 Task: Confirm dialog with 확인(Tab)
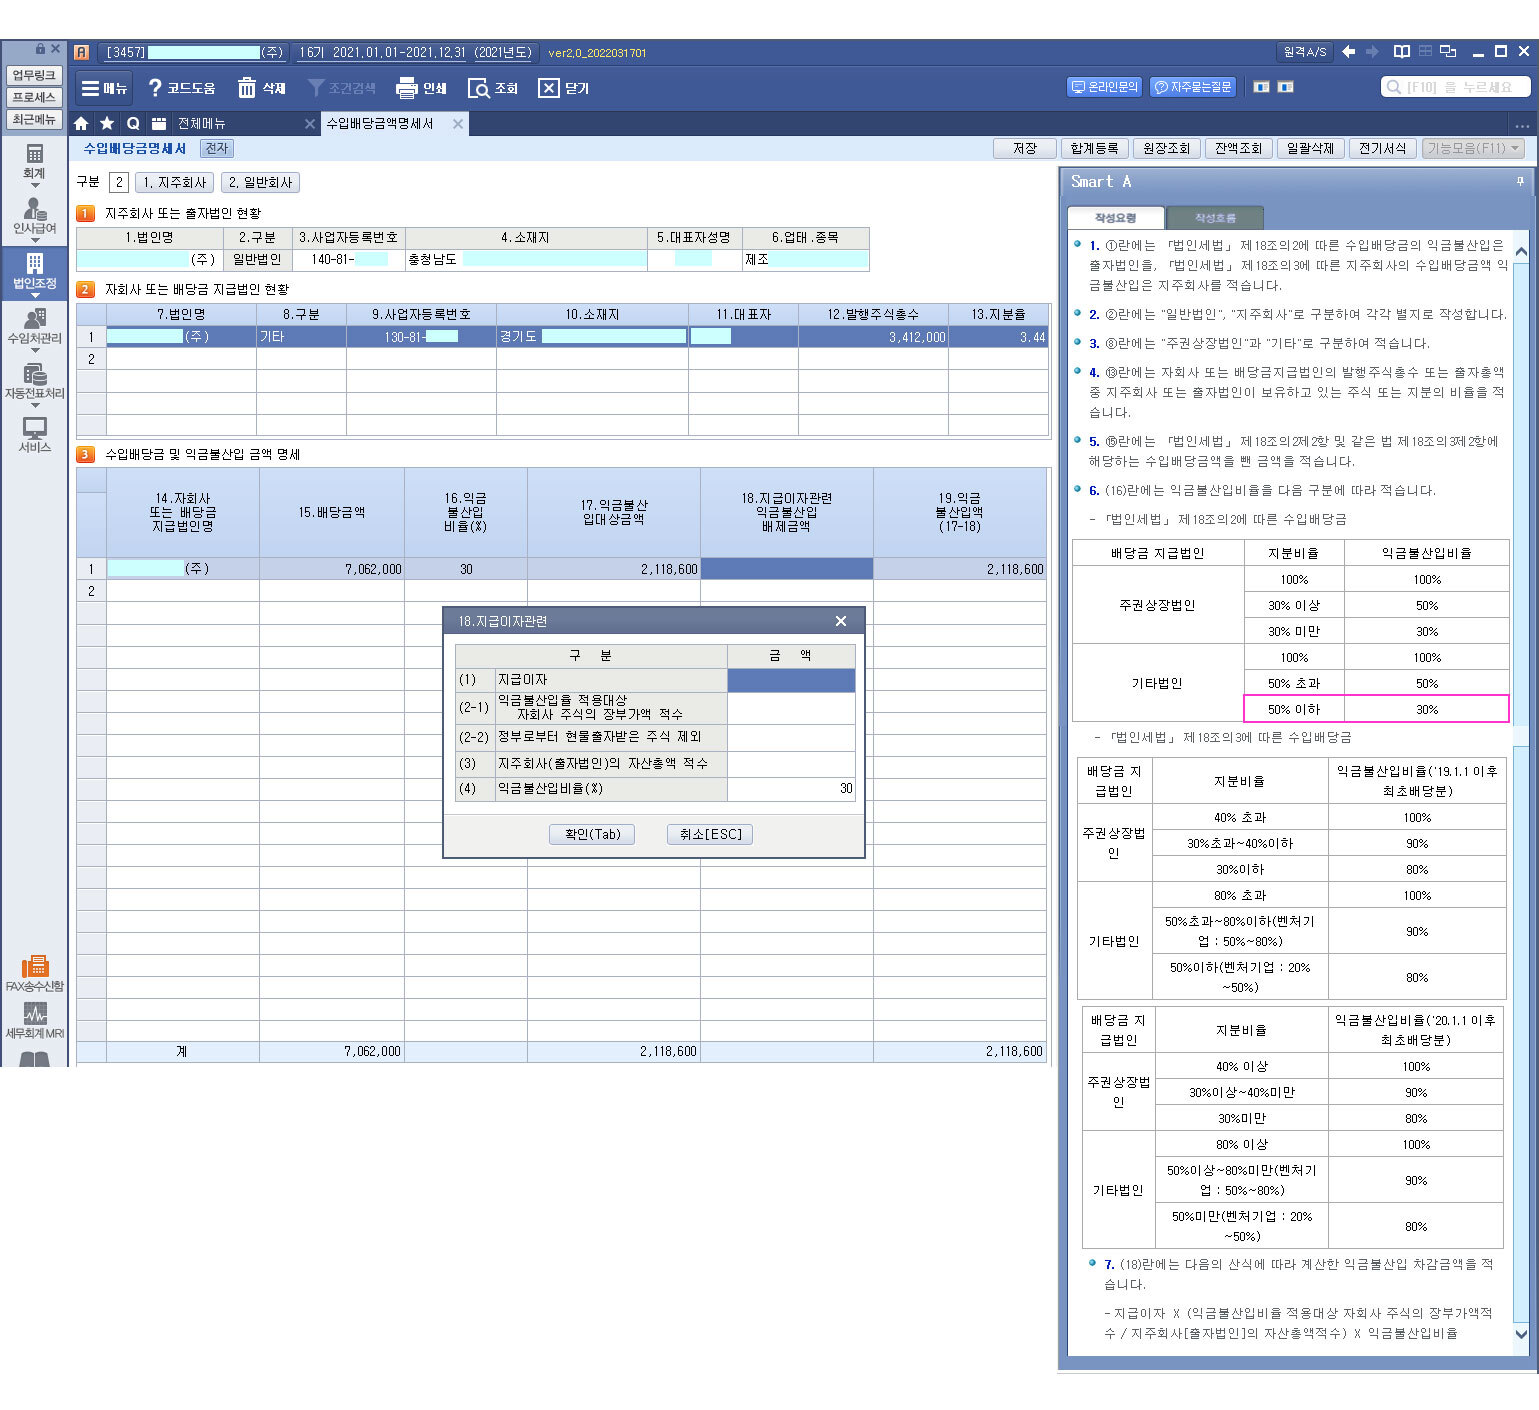click(x=592, y=834)
